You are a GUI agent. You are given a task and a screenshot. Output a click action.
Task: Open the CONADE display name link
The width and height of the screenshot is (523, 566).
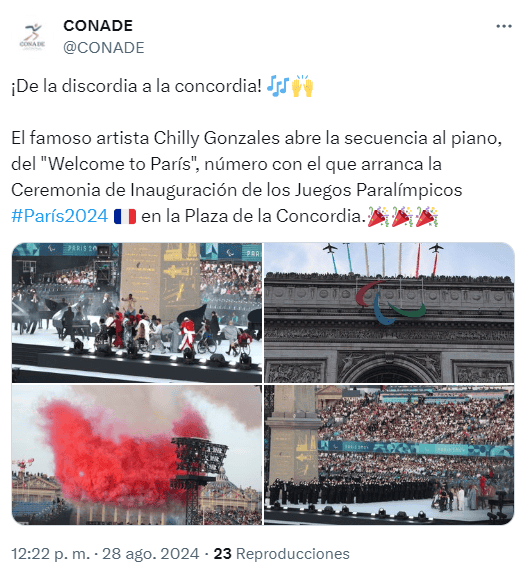98,26
